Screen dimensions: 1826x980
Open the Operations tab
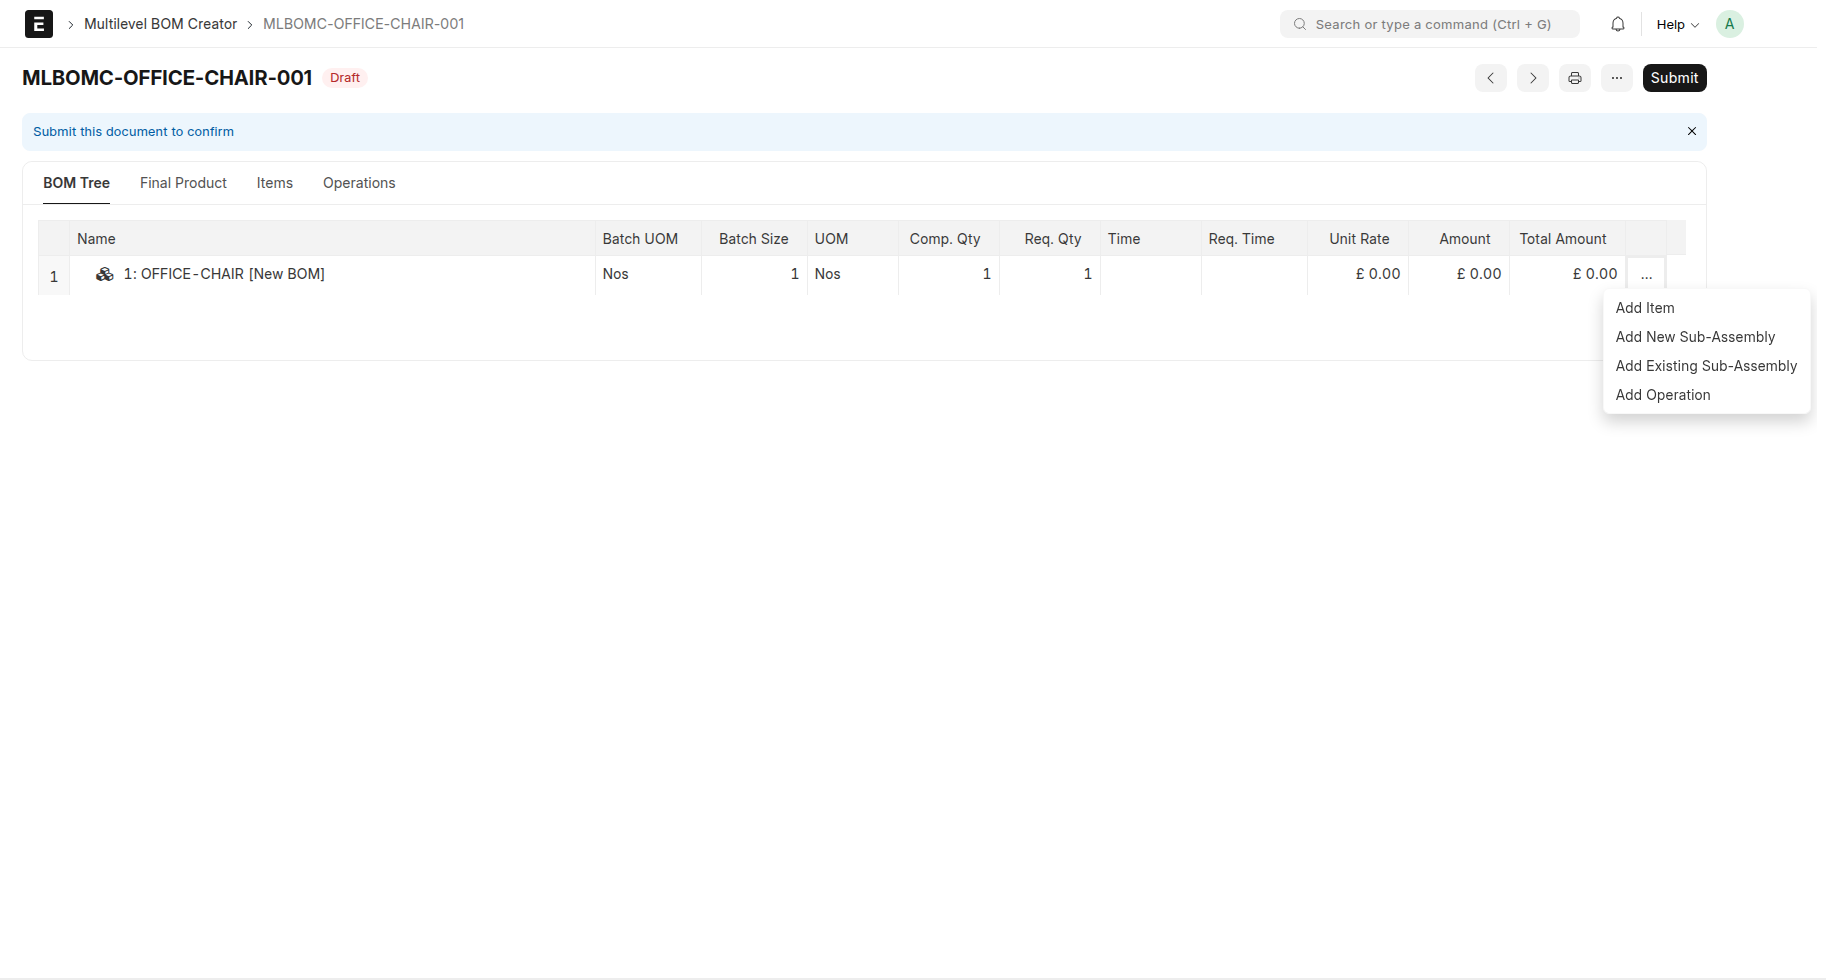tap(358, 183)
